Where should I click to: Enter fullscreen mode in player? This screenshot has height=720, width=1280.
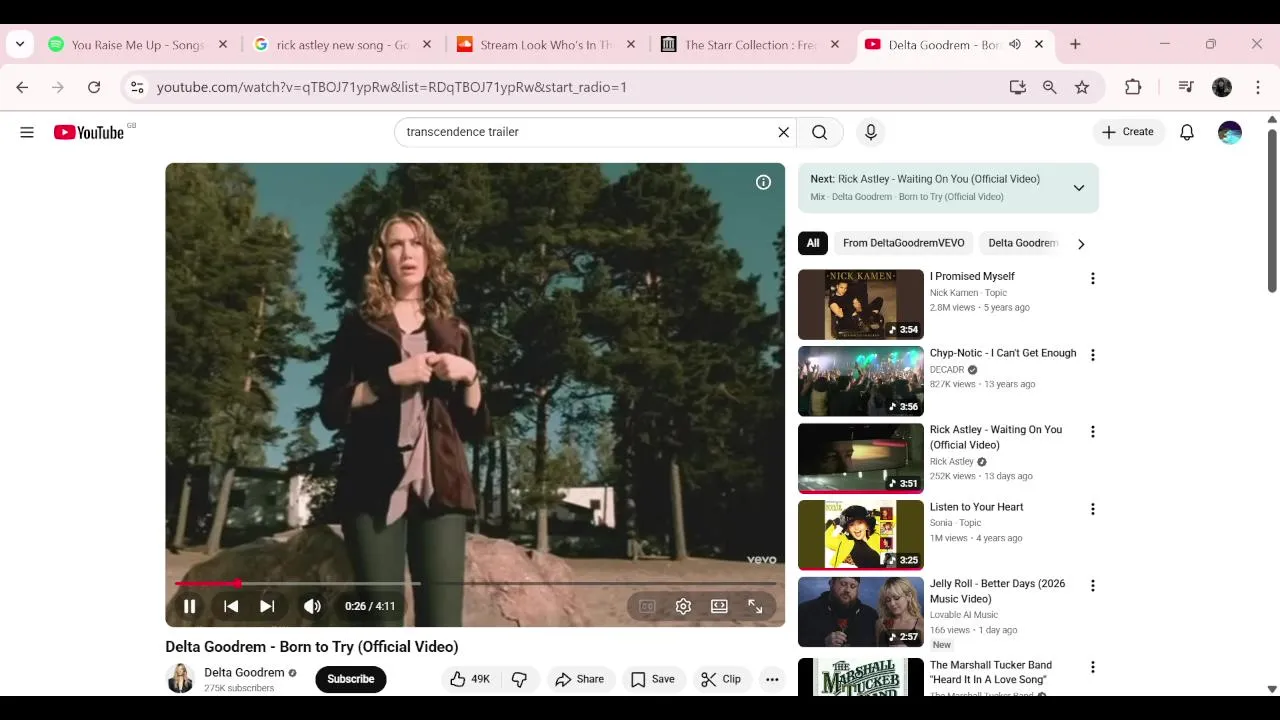755,606
